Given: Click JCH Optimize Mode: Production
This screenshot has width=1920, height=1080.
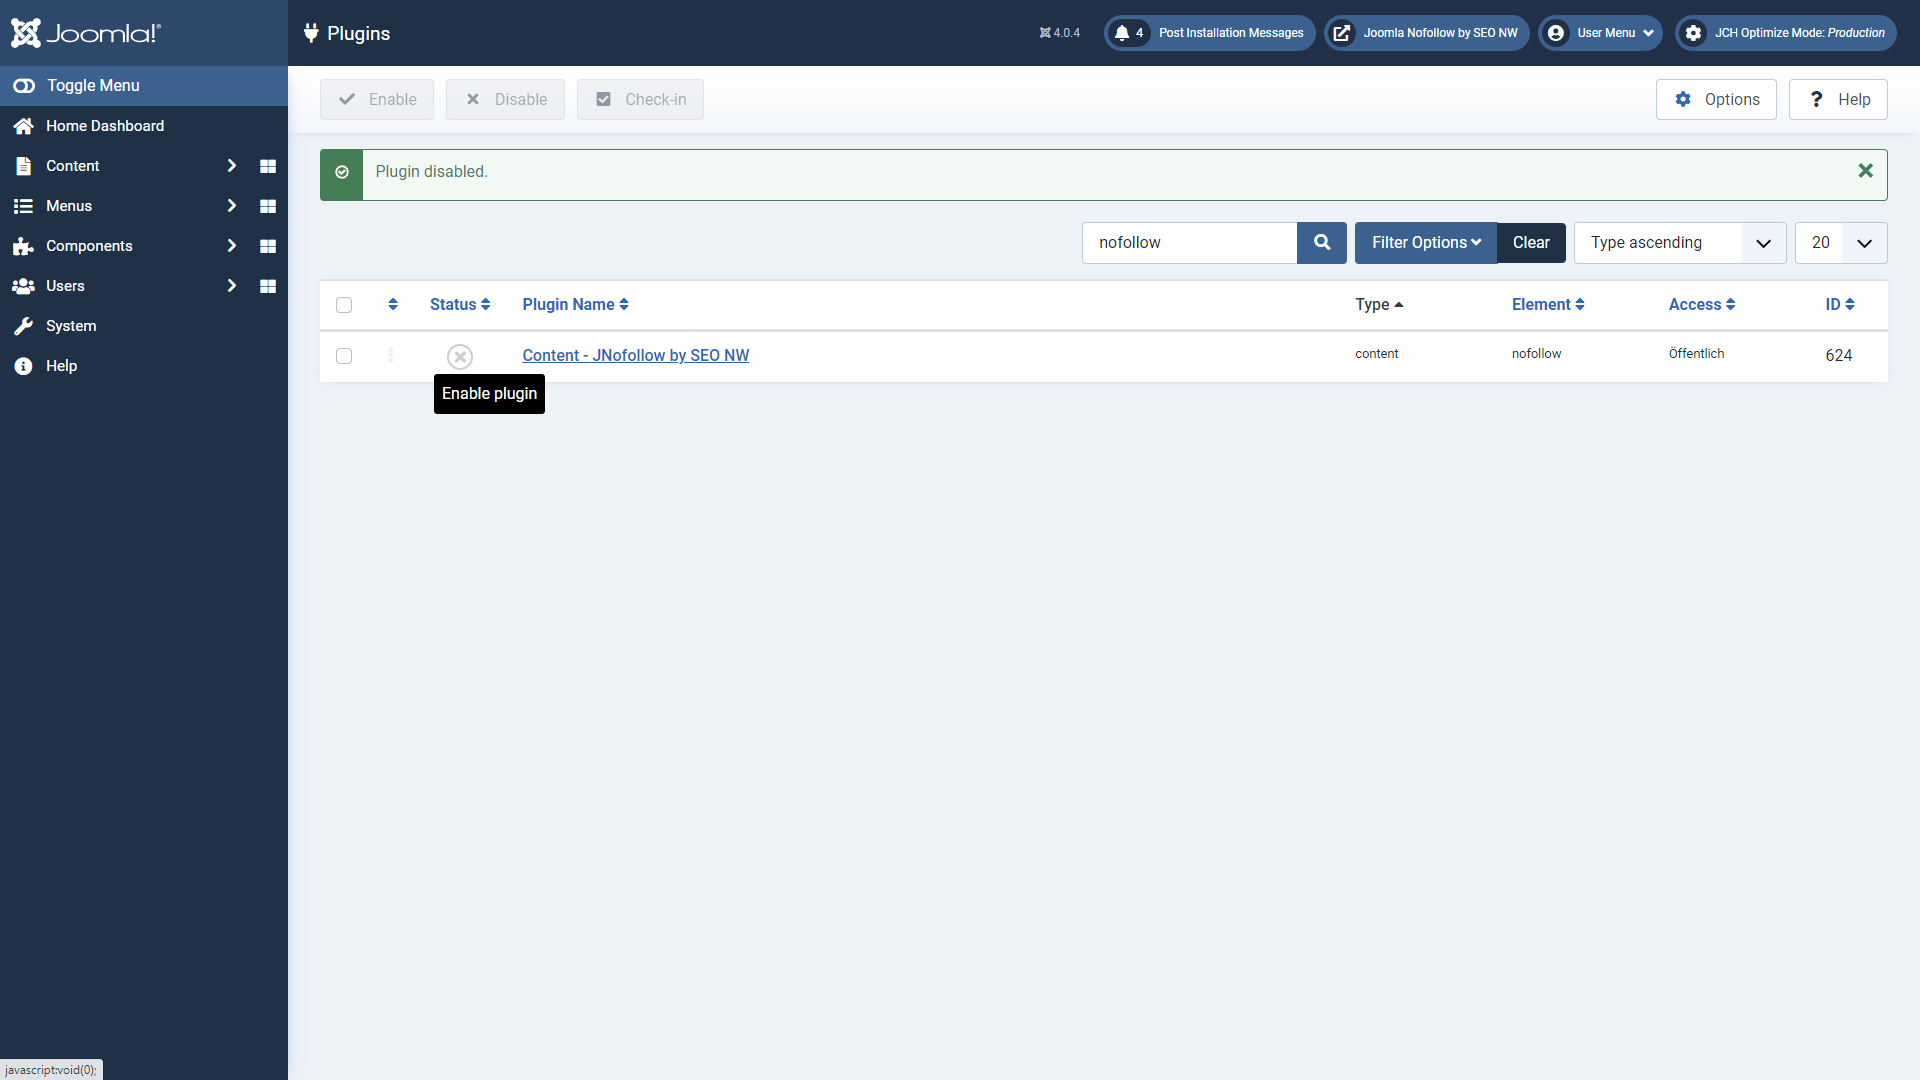Looking at the screenshot, I should click(1786, 33).
